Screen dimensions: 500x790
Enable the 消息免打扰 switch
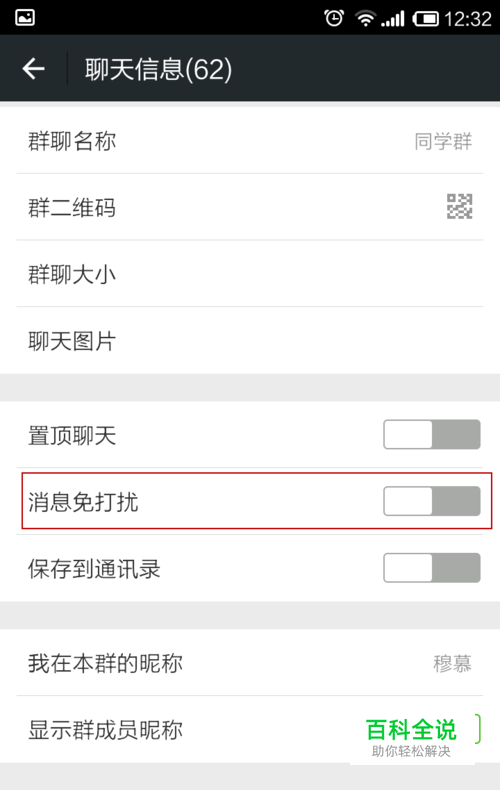pos(431,501)
